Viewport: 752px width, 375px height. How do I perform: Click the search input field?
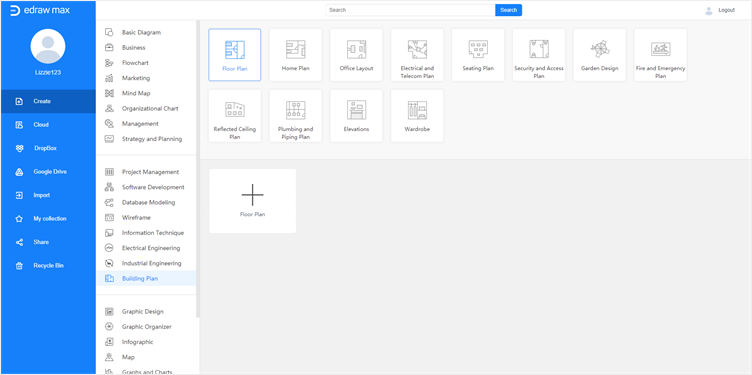click(x=411, y=10)
